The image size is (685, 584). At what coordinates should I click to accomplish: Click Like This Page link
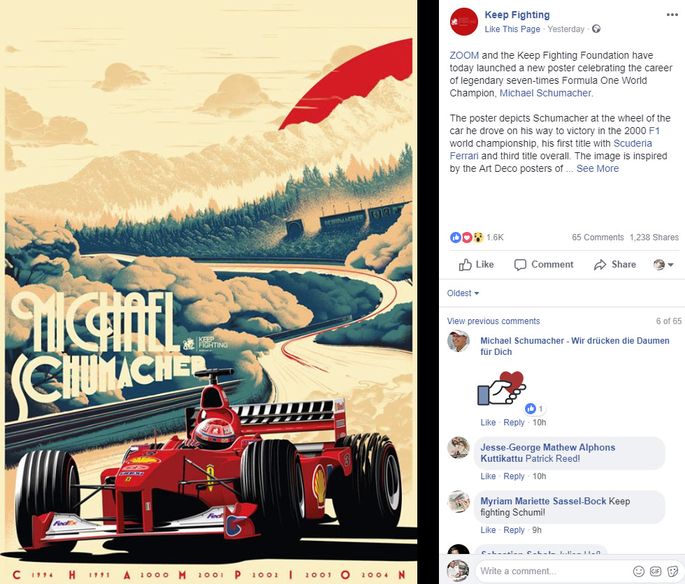(x=512, y=29)
